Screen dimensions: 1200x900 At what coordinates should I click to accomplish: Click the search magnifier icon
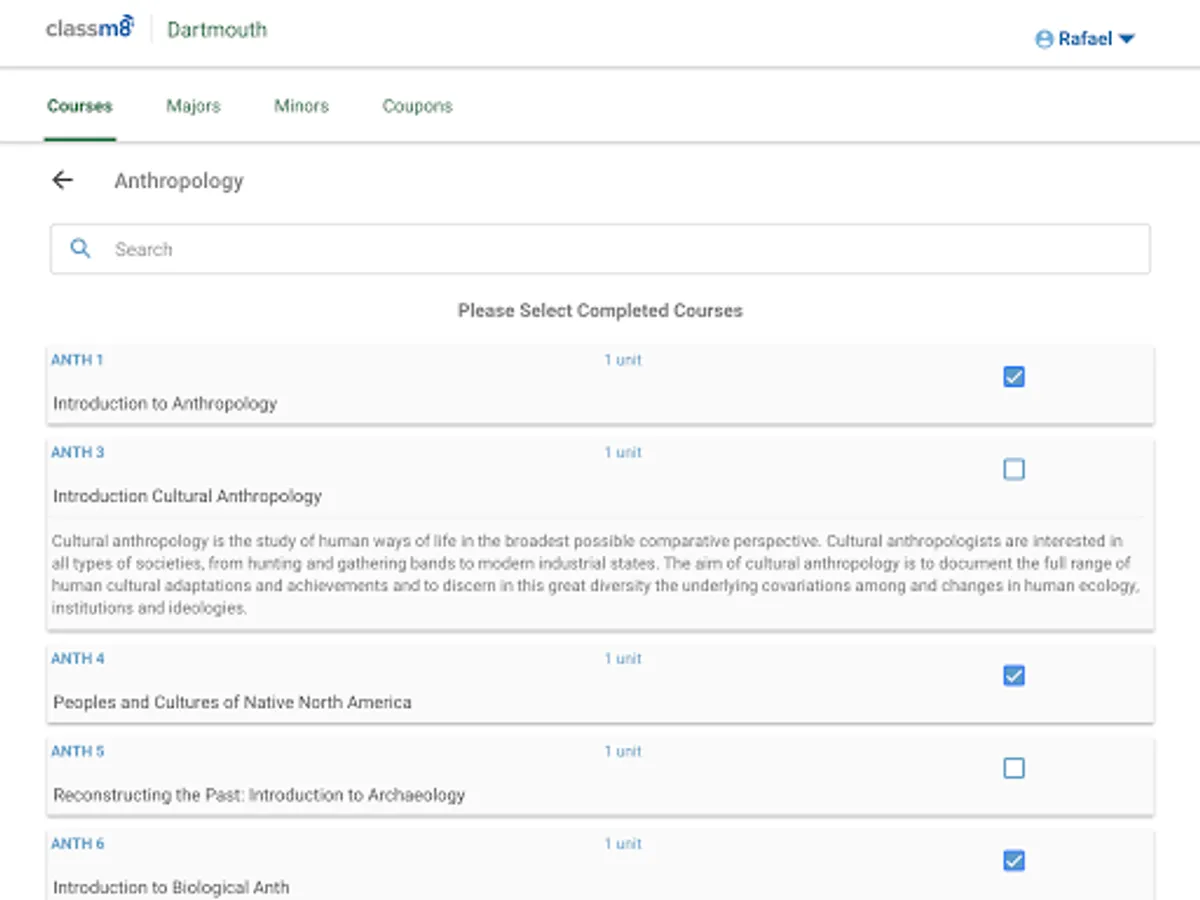[x=80, y=249]
